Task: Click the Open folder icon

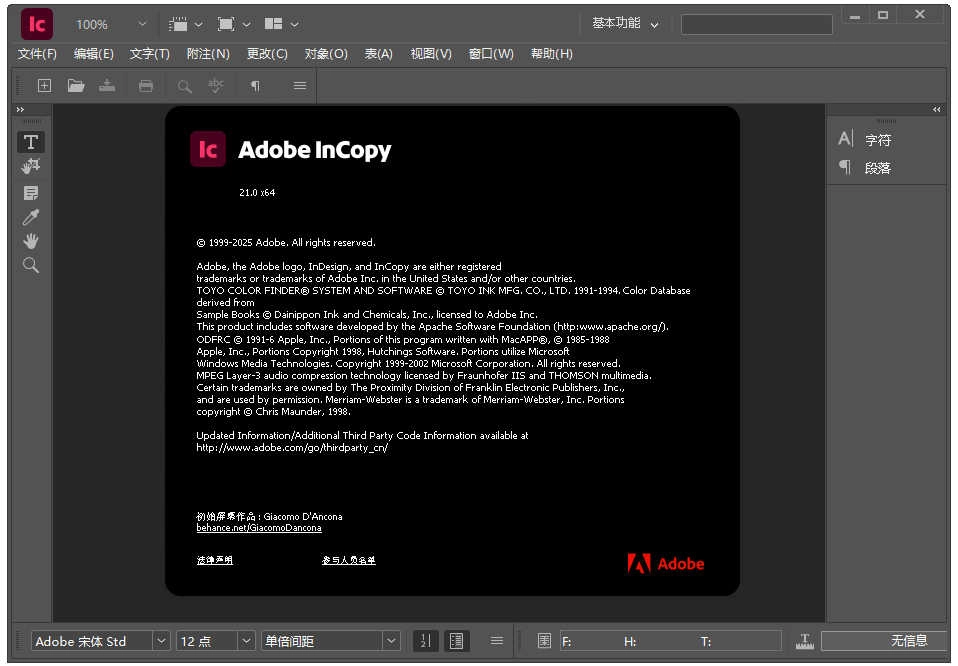Action: click(x=76, y=86)
